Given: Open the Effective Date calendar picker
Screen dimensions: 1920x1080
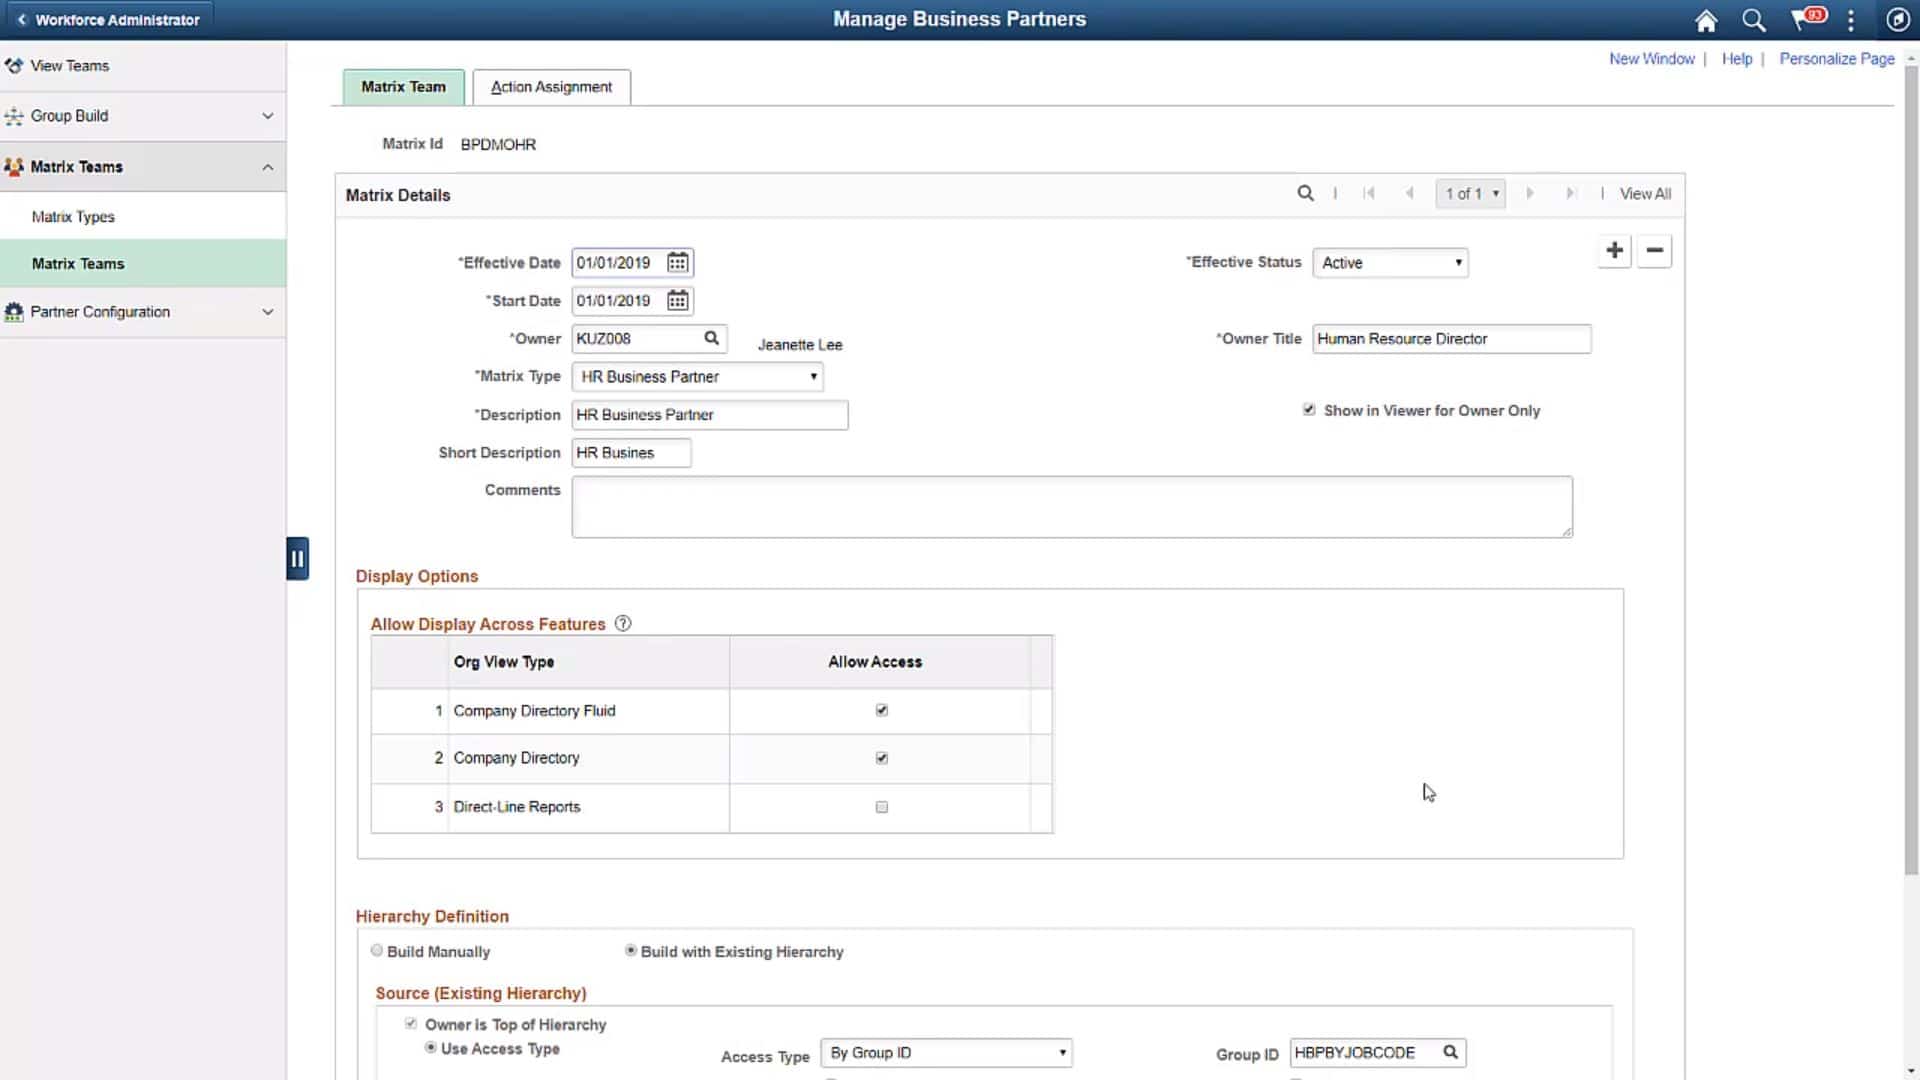Looking at the screenshot, I should click(x=676, y=262).
